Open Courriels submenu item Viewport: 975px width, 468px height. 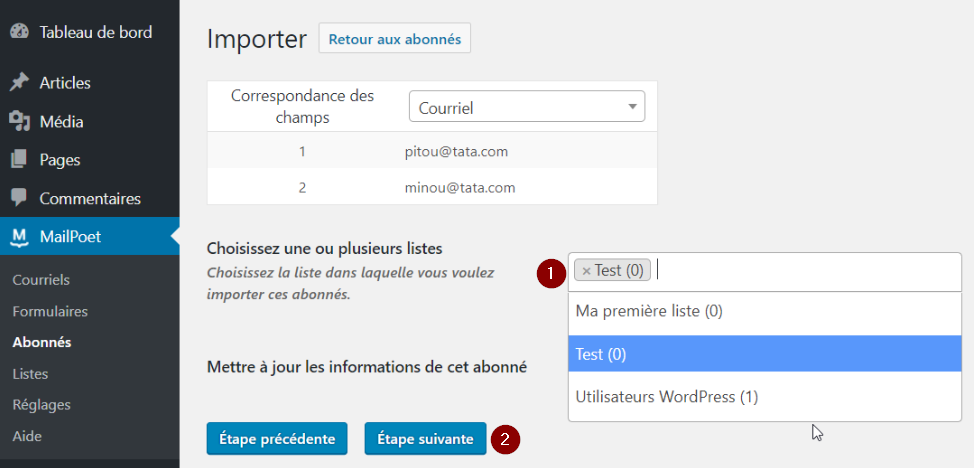point(41,280)
